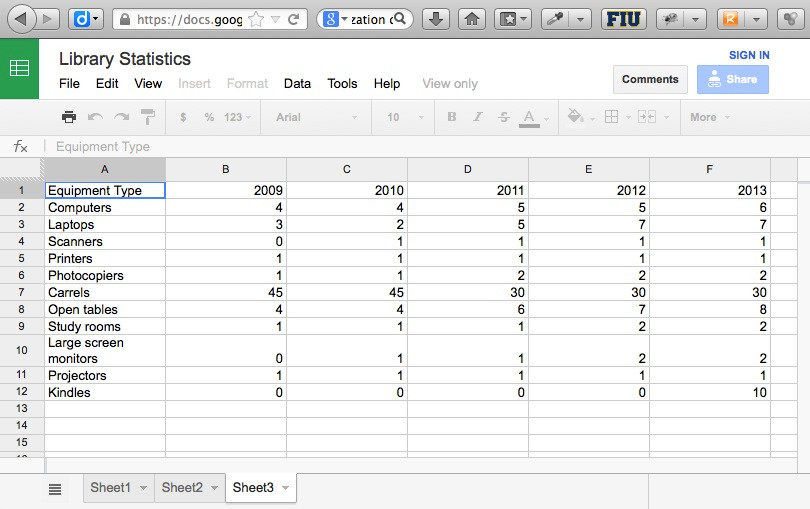Select the Study rooms cell
Viewport: 810px width, 509px height.
pos(105,327)
